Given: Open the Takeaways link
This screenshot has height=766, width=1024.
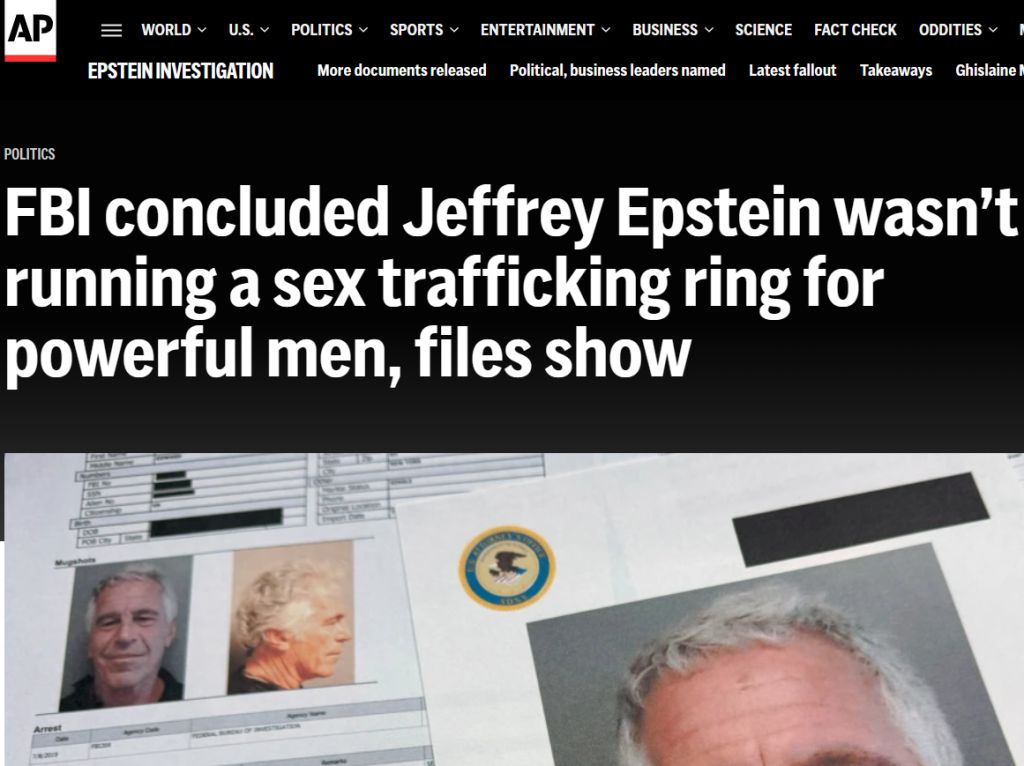Looking at the screenshot, I should (x=896, y=71).
